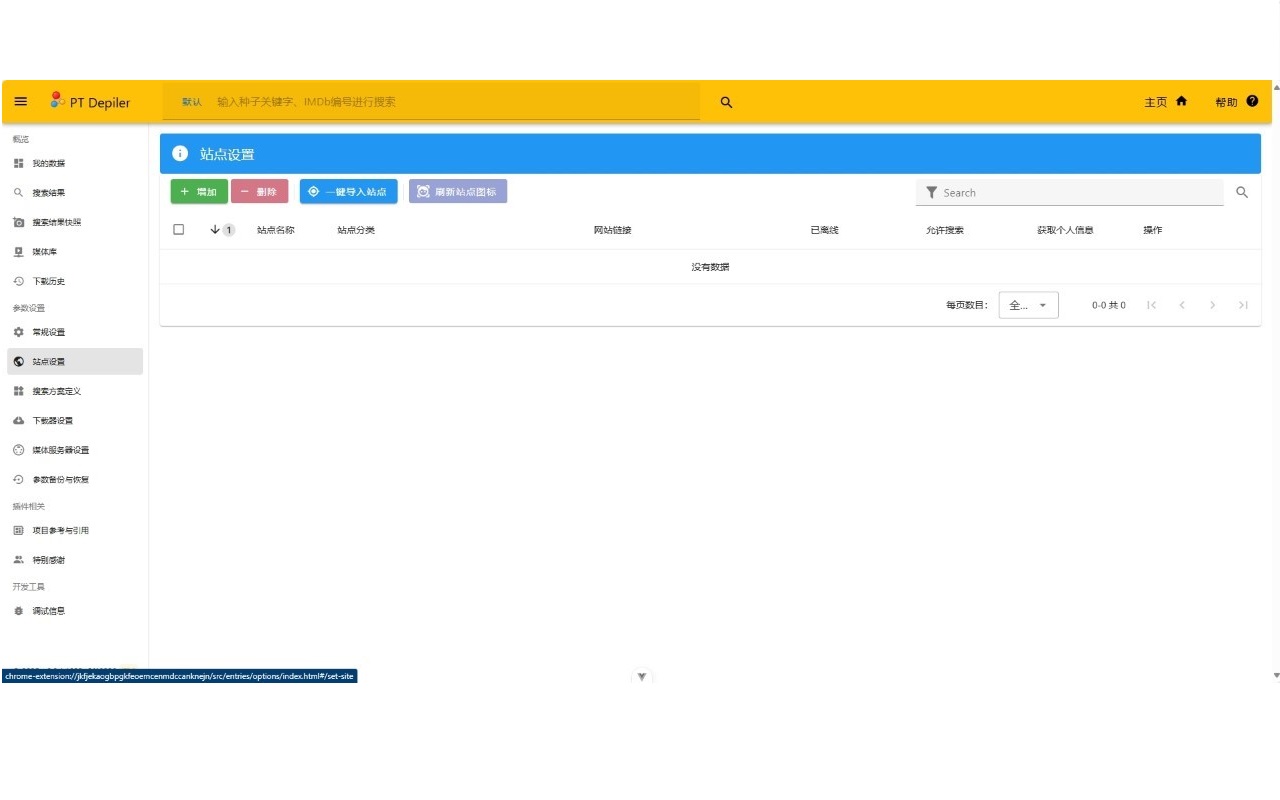Go to first page of the table
Image resolution: width=1280 pixels, height=800 pixels.
(x=1152, y=305)
